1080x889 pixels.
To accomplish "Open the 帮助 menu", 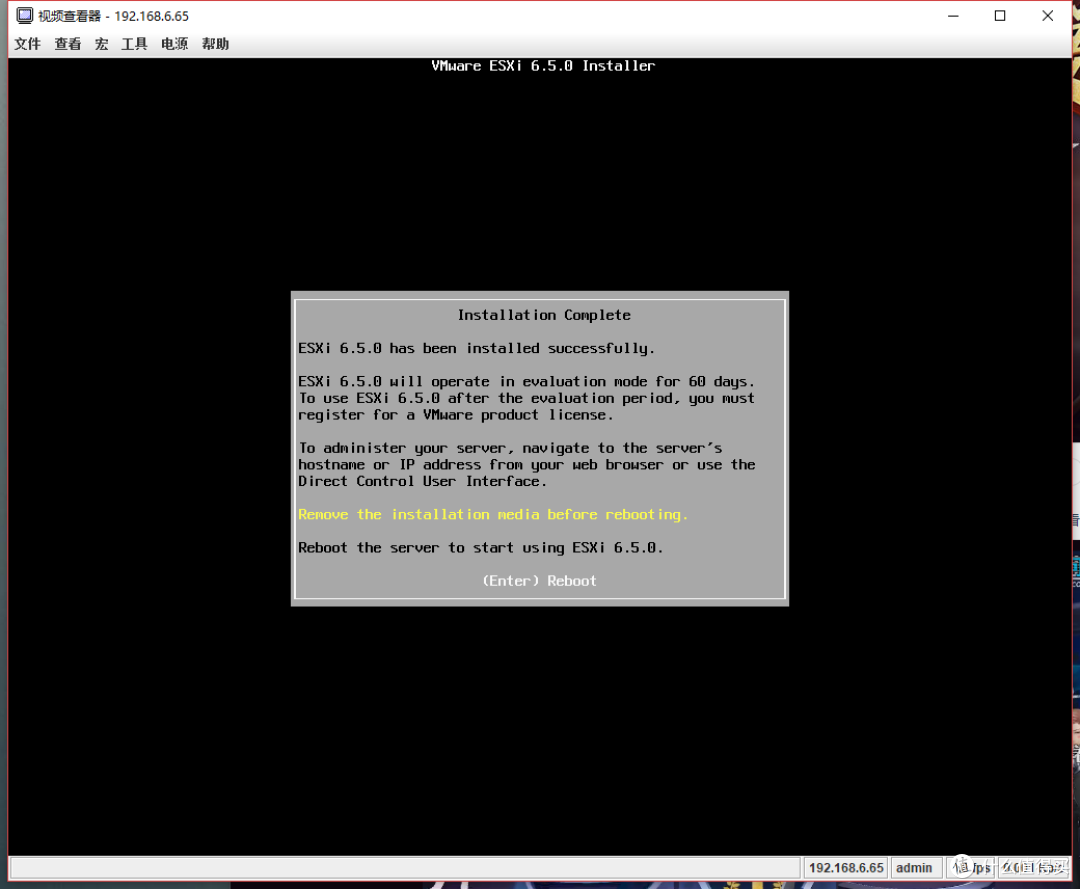I will point(215,44).
